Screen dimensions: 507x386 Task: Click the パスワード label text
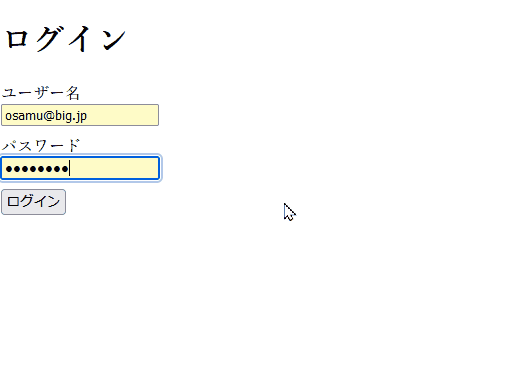tap(41, 146)
